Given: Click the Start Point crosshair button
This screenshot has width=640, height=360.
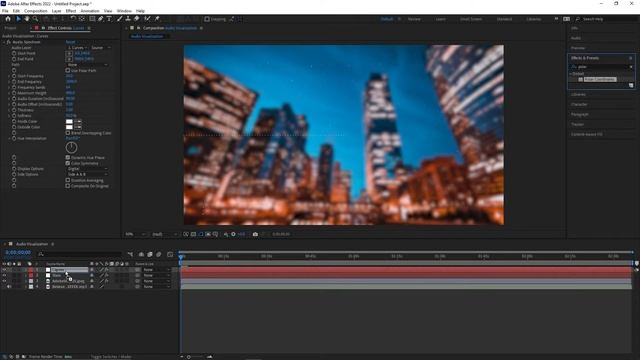Looking at the screenshot, I should 69,53.
